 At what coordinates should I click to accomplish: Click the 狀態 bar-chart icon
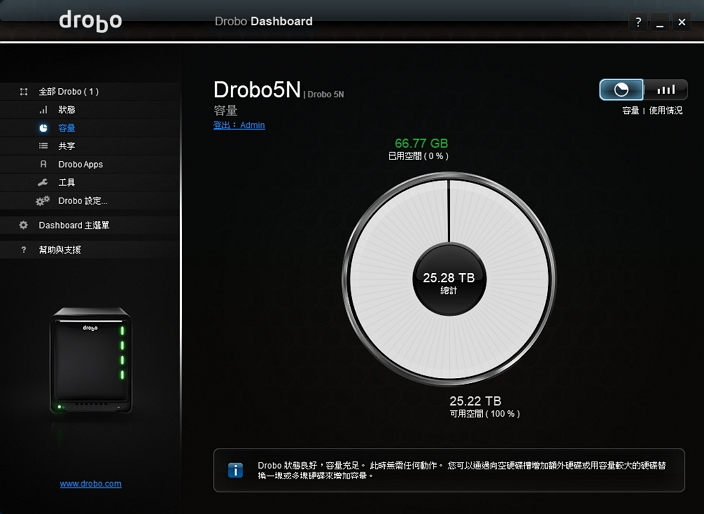click(x=43, y=110)
